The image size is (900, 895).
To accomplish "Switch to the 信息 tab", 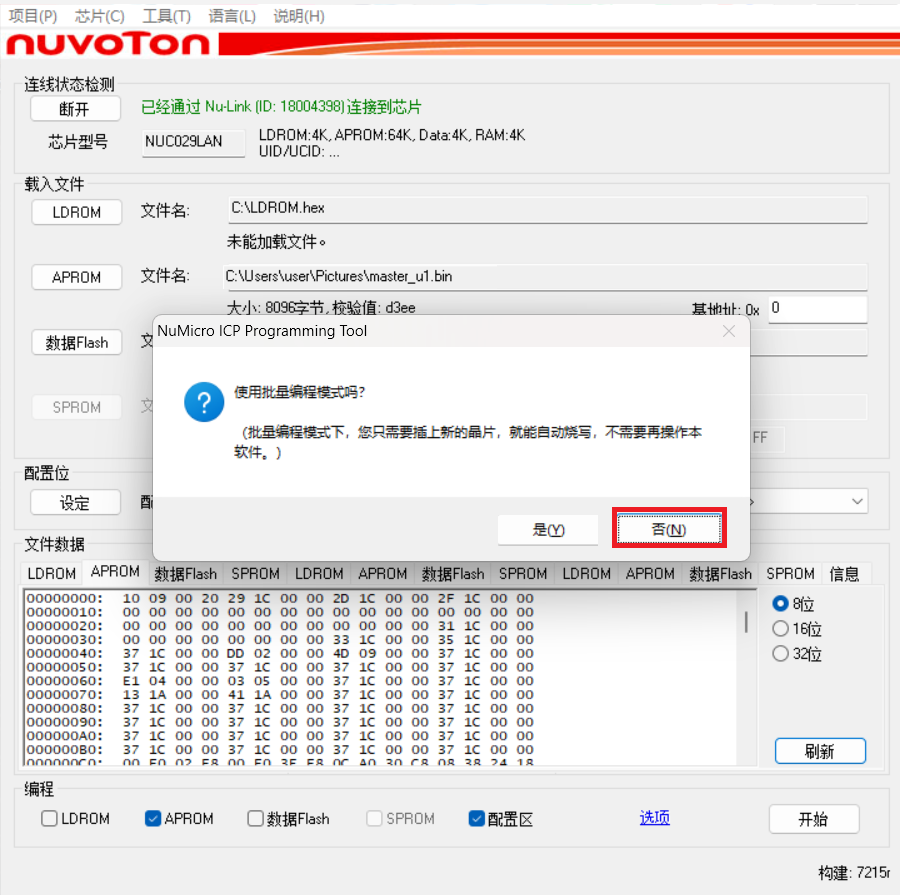I will [x=844, y=574].
